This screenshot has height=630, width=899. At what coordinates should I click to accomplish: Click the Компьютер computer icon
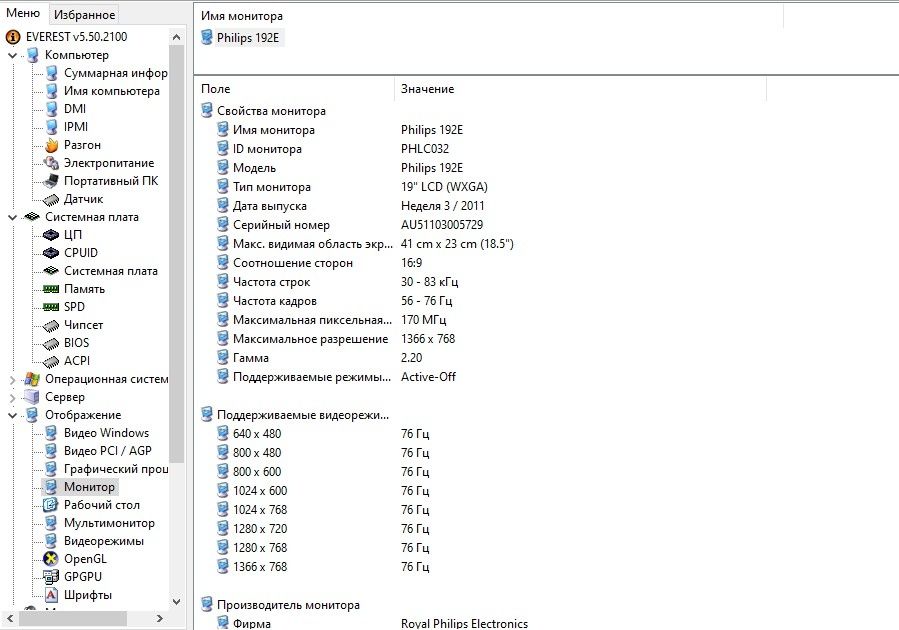(33, 55)
